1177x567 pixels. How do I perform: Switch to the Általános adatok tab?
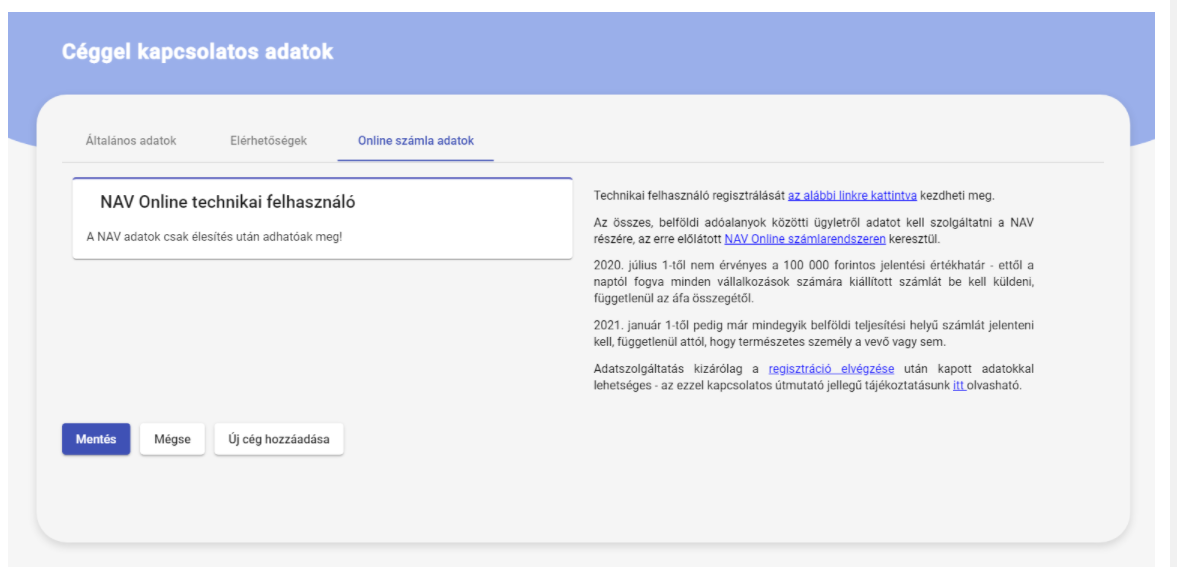131,140
